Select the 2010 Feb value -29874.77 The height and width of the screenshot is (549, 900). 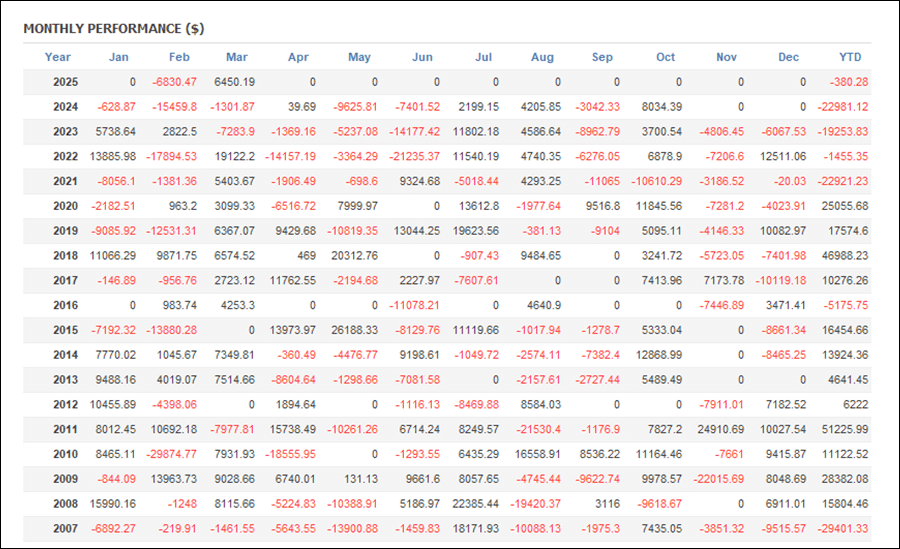(x=171, y=454)
